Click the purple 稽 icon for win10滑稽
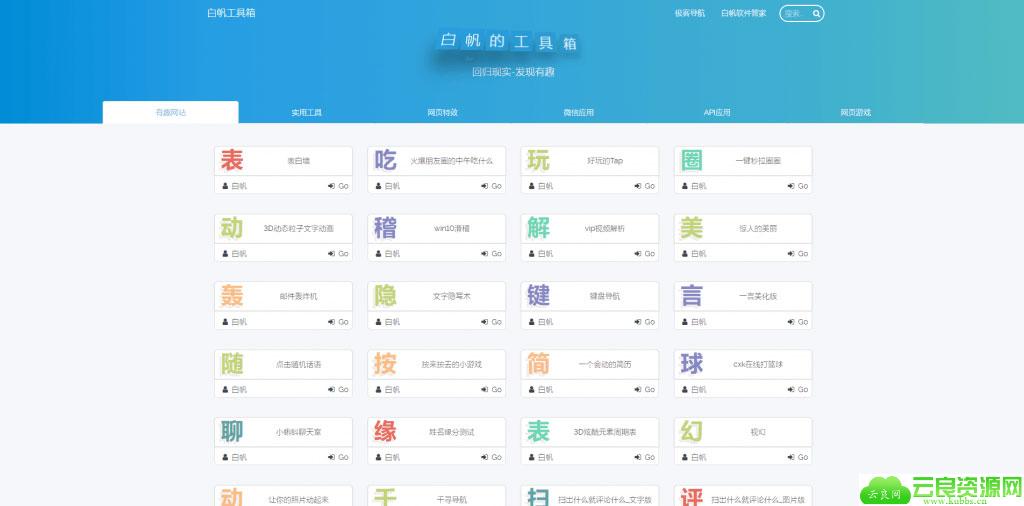Image resolution: width=1024 pixels, height=506 pixels. 385,229
